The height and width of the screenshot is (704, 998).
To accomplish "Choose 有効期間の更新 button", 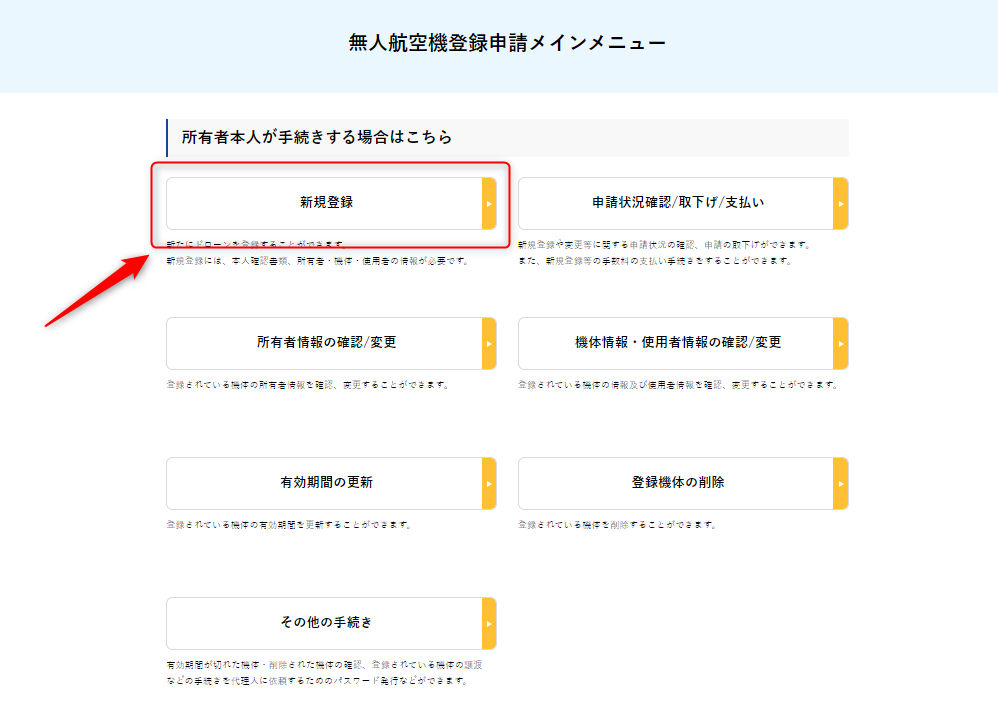I will coord(326,483).
